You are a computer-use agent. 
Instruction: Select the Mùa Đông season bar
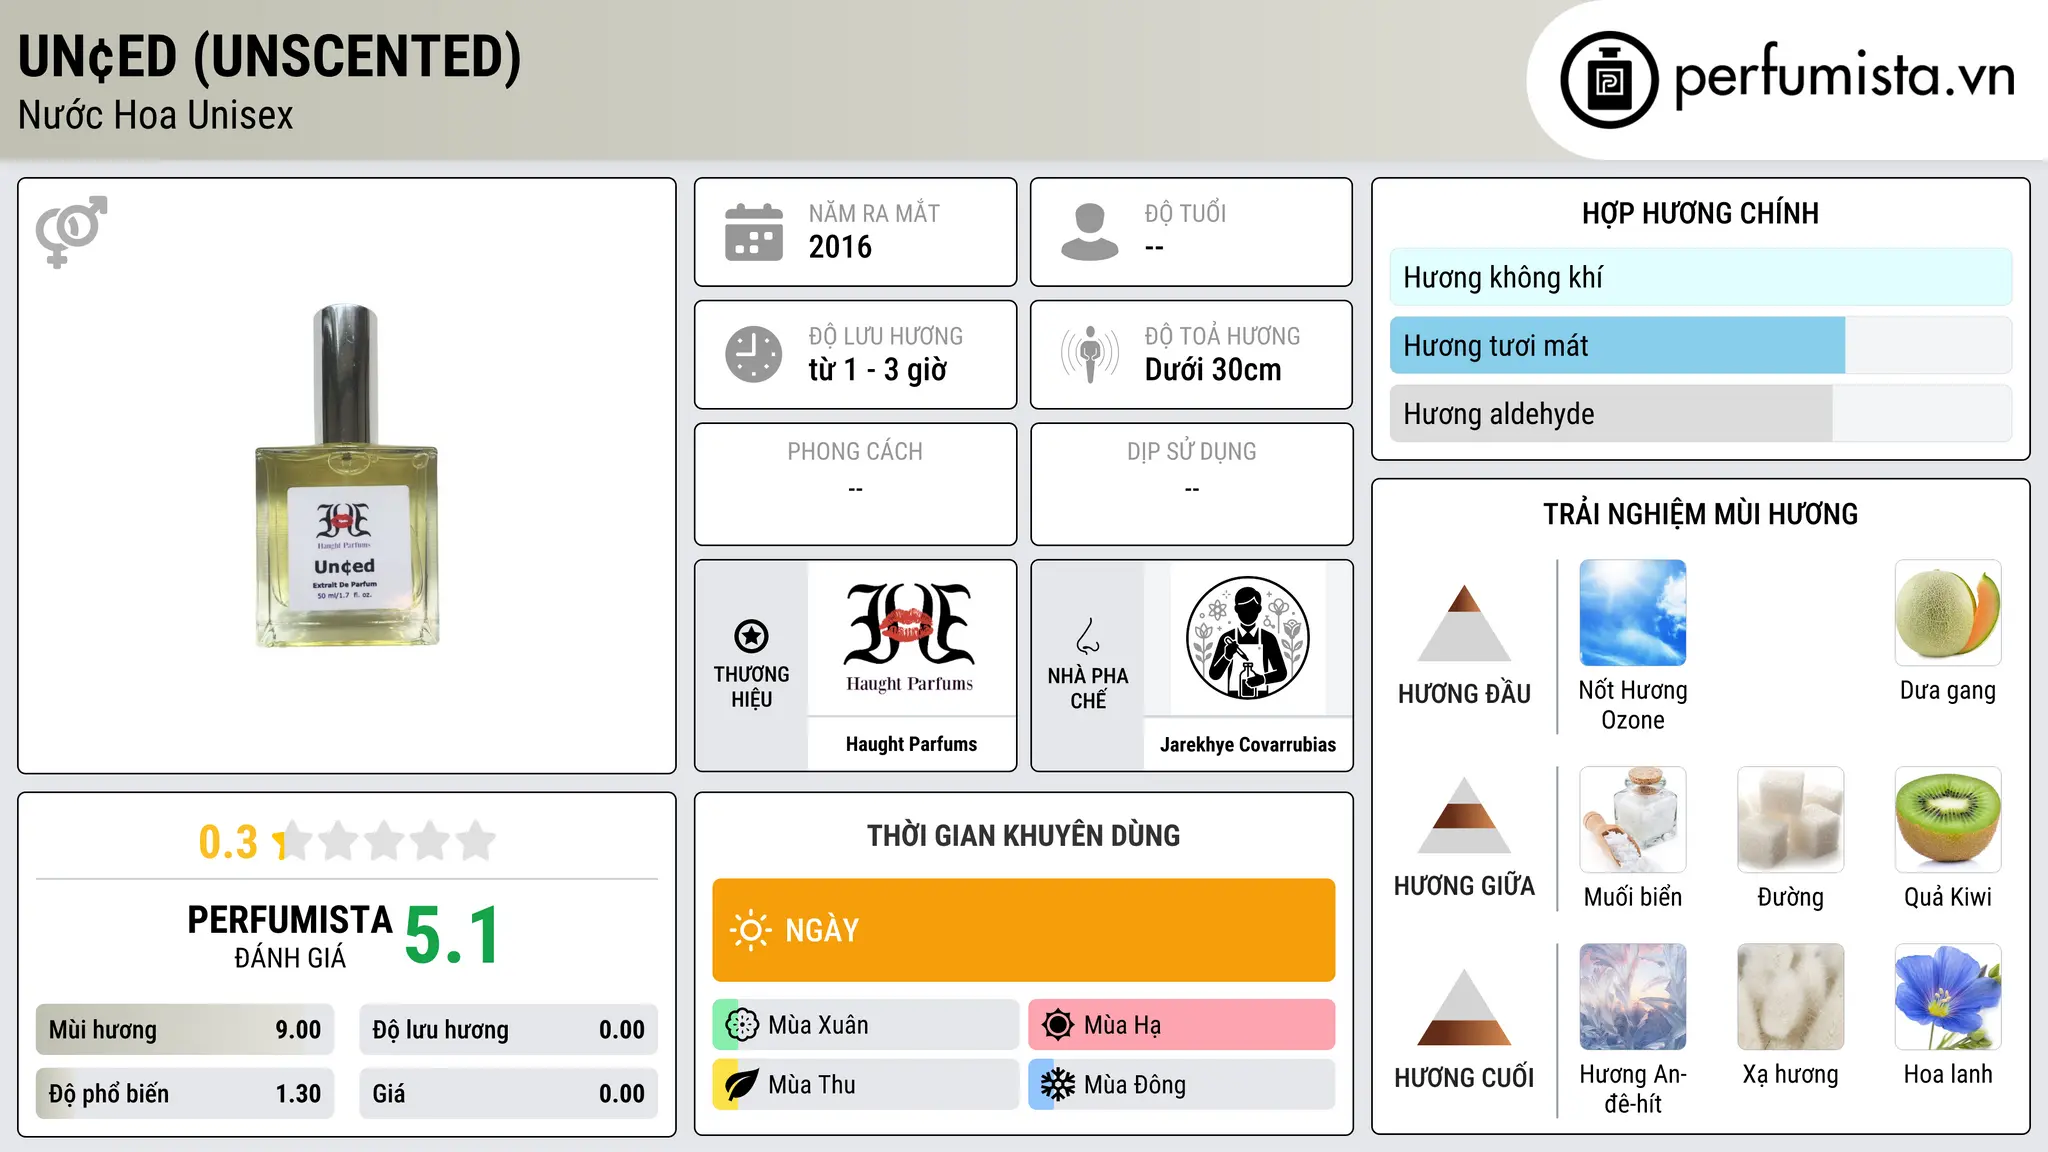point(1181,1085)
